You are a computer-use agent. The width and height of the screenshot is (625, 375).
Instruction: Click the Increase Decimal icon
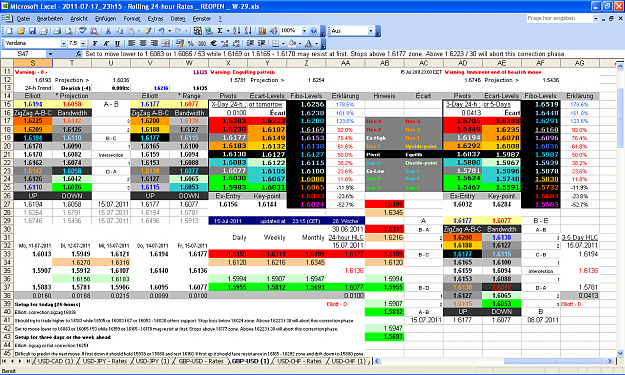tap(225, 43)
